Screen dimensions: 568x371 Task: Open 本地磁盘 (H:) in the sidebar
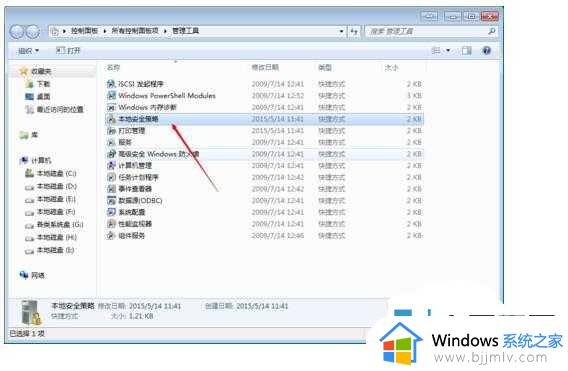click(57, 237)
